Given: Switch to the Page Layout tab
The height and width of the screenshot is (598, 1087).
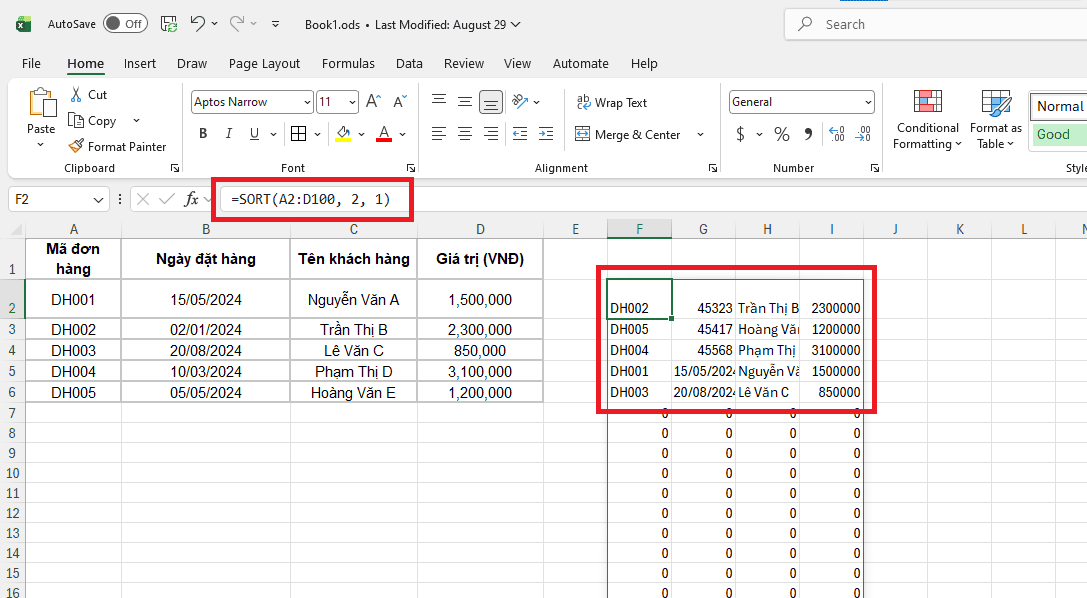Looking at the screenshot, I should pyautogui.click(x=264, y=63).
